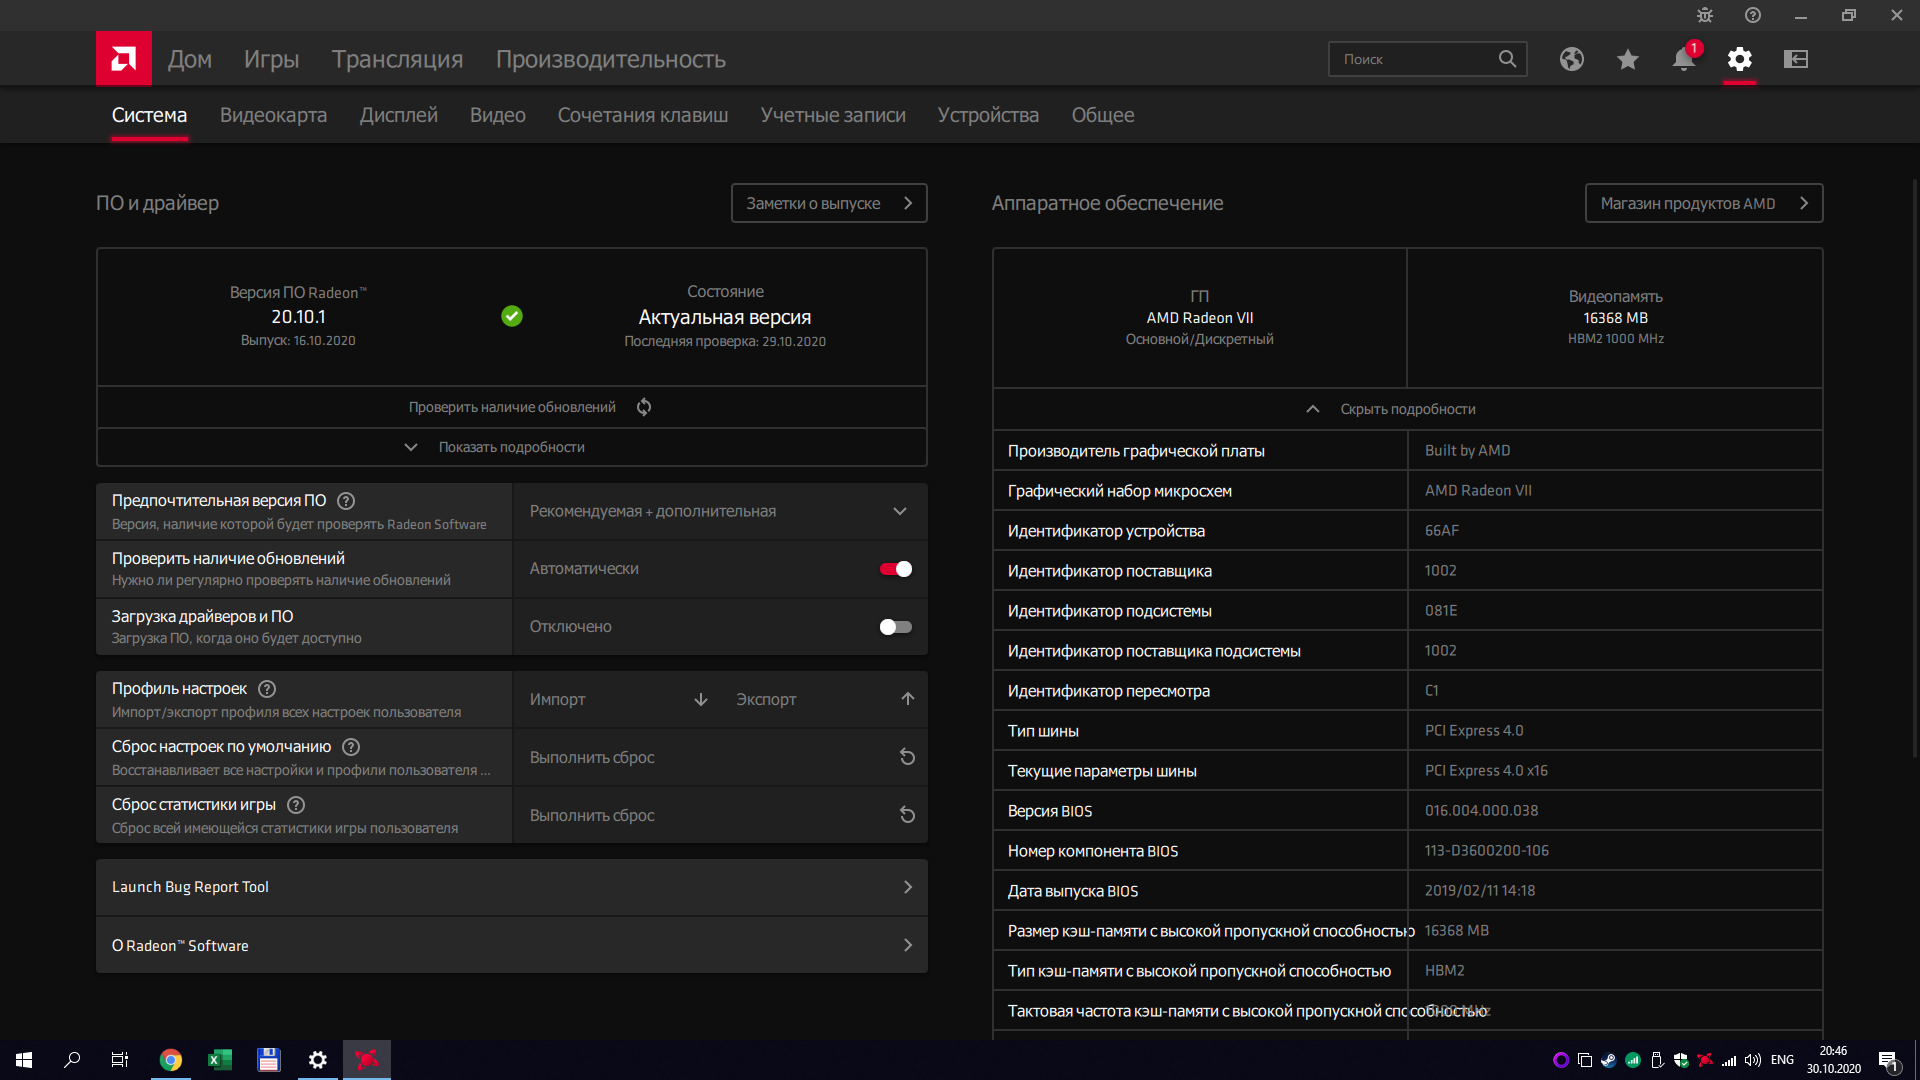
Task: Open Excel from the Windows taskbar
Action: [x=219, y=1060]
